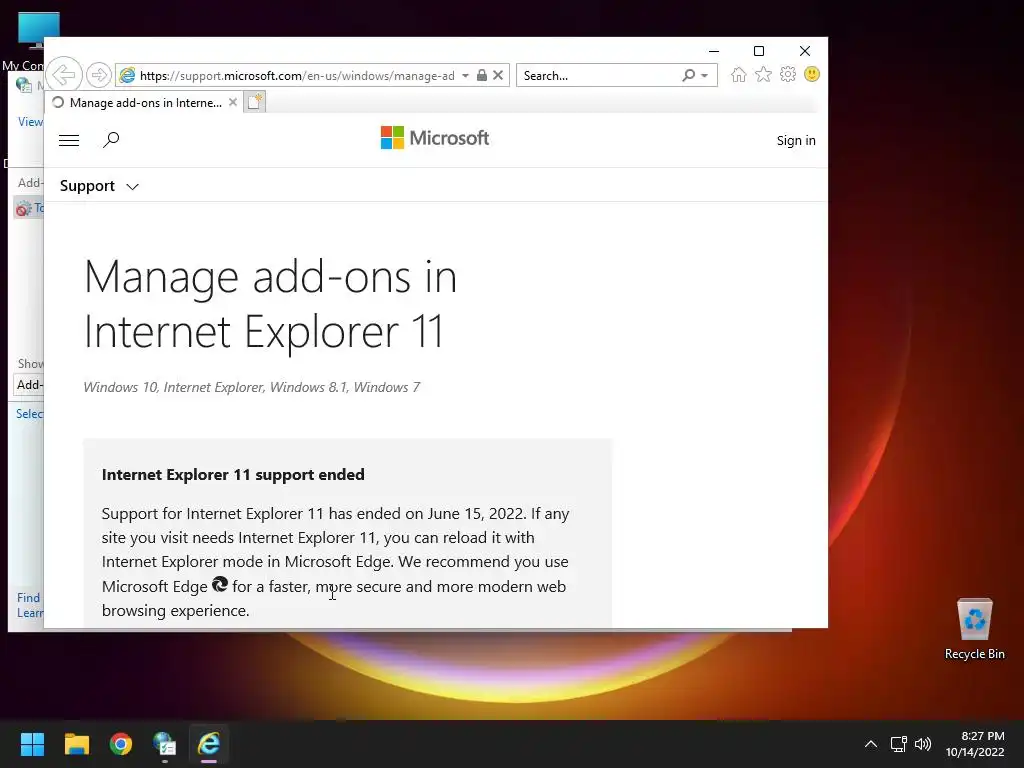Viewport: 1024px width, 768px height.
Task: Click the Microsoft Edge icon in the article text
Action: click(219, 584)
